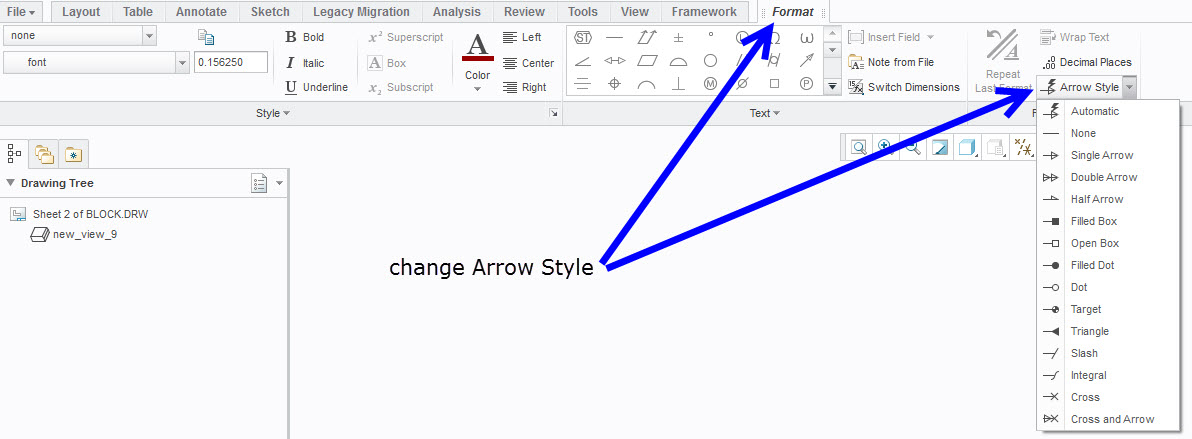Open the datum display filters icon
This screenshot has width=1192, height=439.
[x=1023, y=148]
